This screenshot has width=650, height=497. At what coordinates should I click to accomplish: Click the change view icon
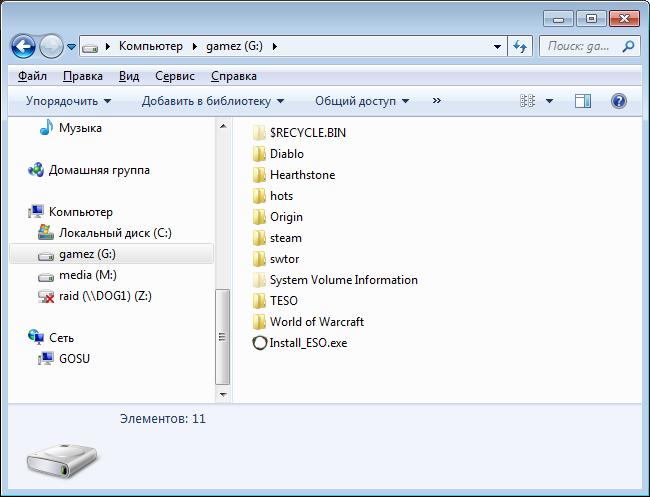click(x=528, y=101)
